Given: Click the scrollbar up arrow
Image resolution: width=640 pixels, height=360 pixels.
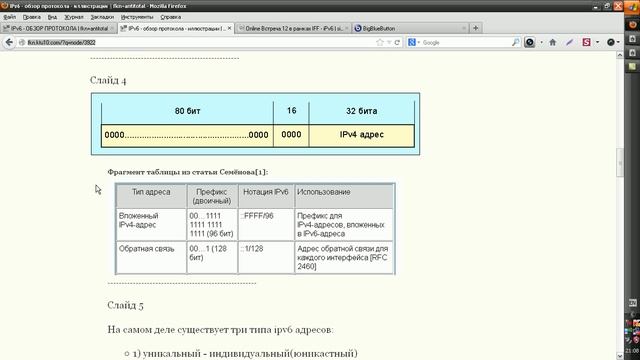Looking at the screenshot, I should pos(620,55).
